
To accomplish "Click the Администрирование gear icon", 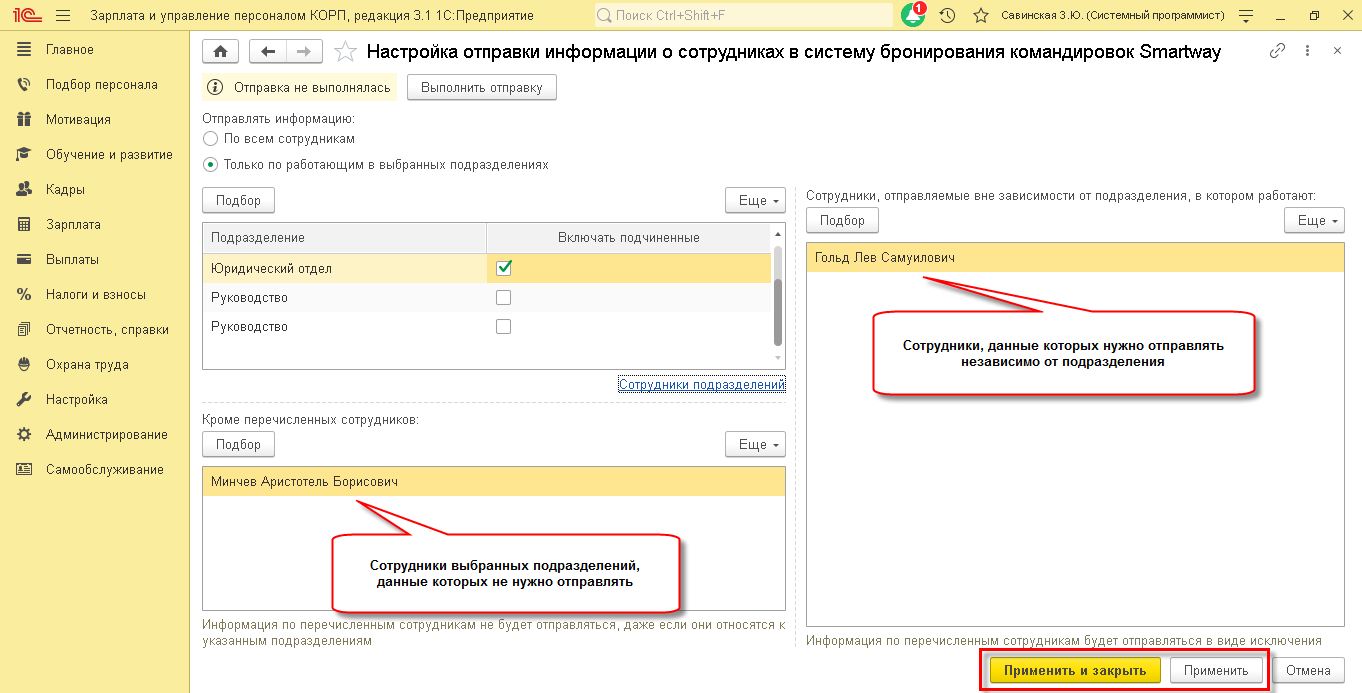I will click(x=25, y=435).
